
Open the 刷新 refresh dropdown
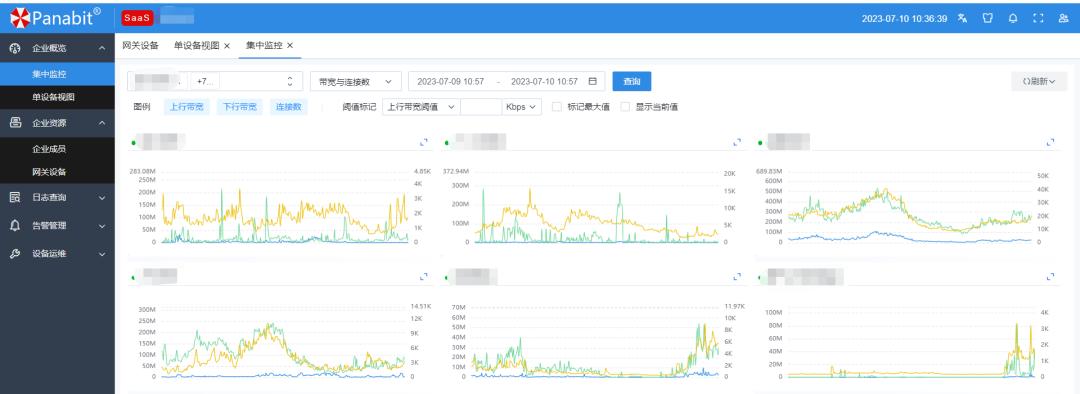1039,81
